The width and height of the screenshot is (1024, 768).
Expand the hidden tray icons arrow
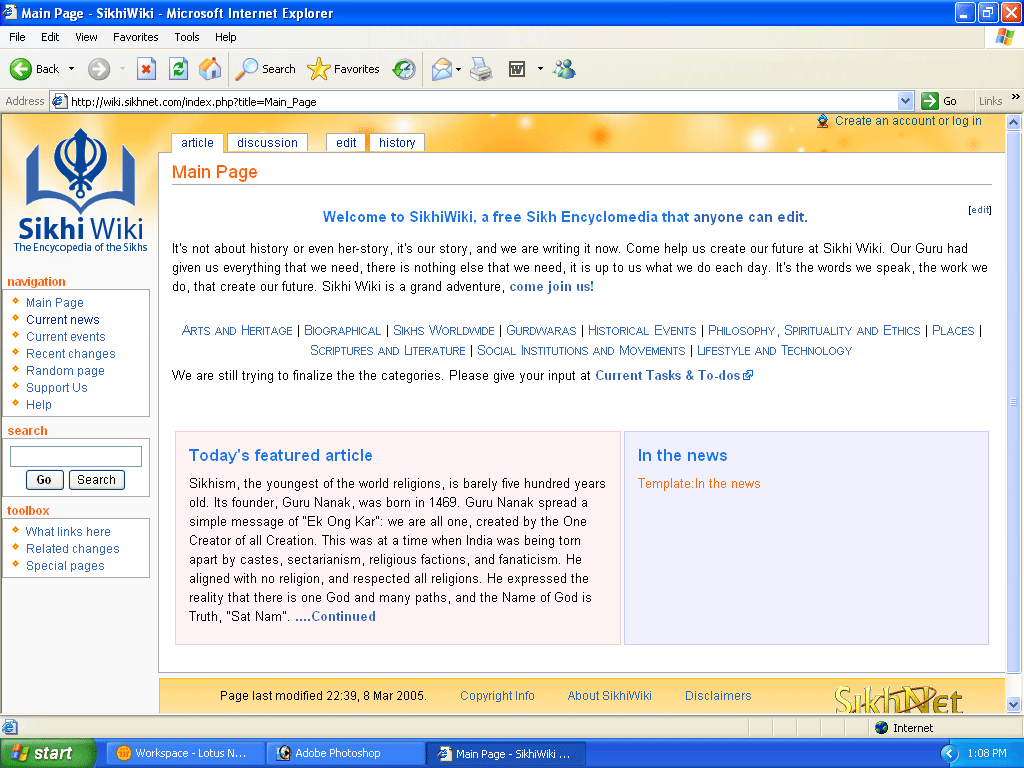pos(949,753)
